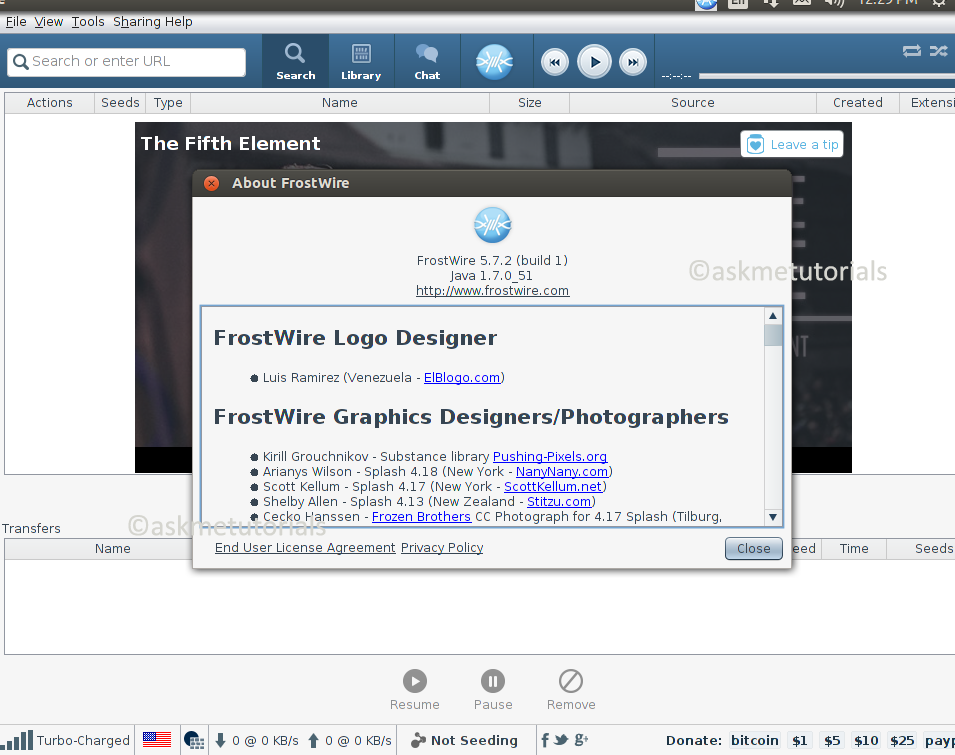Sort results by Seeds column header
This screenshot has height=755, width=955.
click(120, 103)
